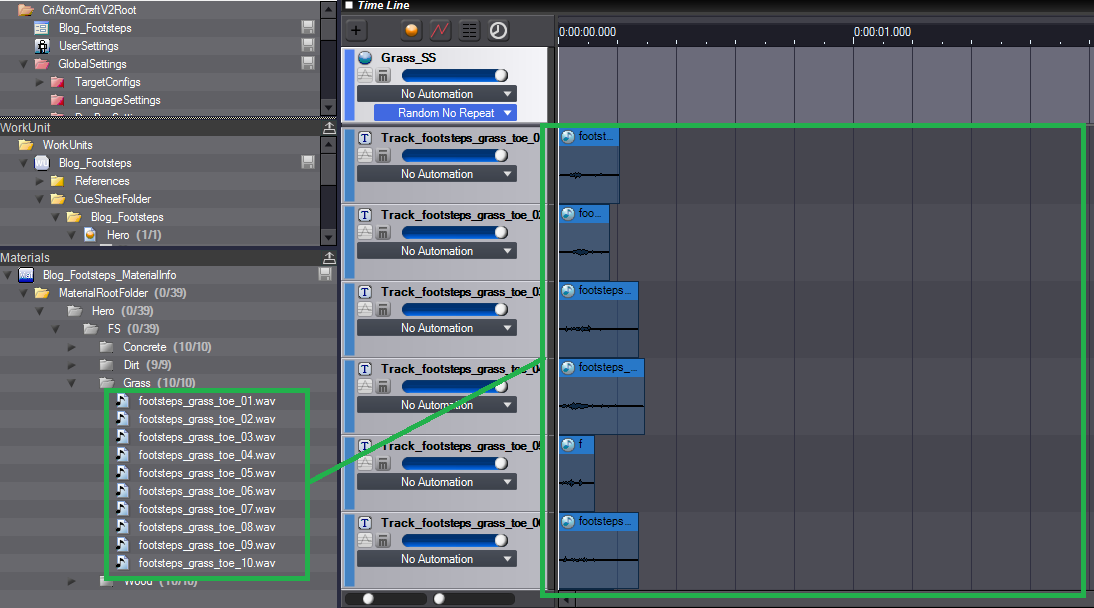This screenshot has width=1094, height=608.
Task: Click the note icon on the 'f' clip
Action: 568,445
